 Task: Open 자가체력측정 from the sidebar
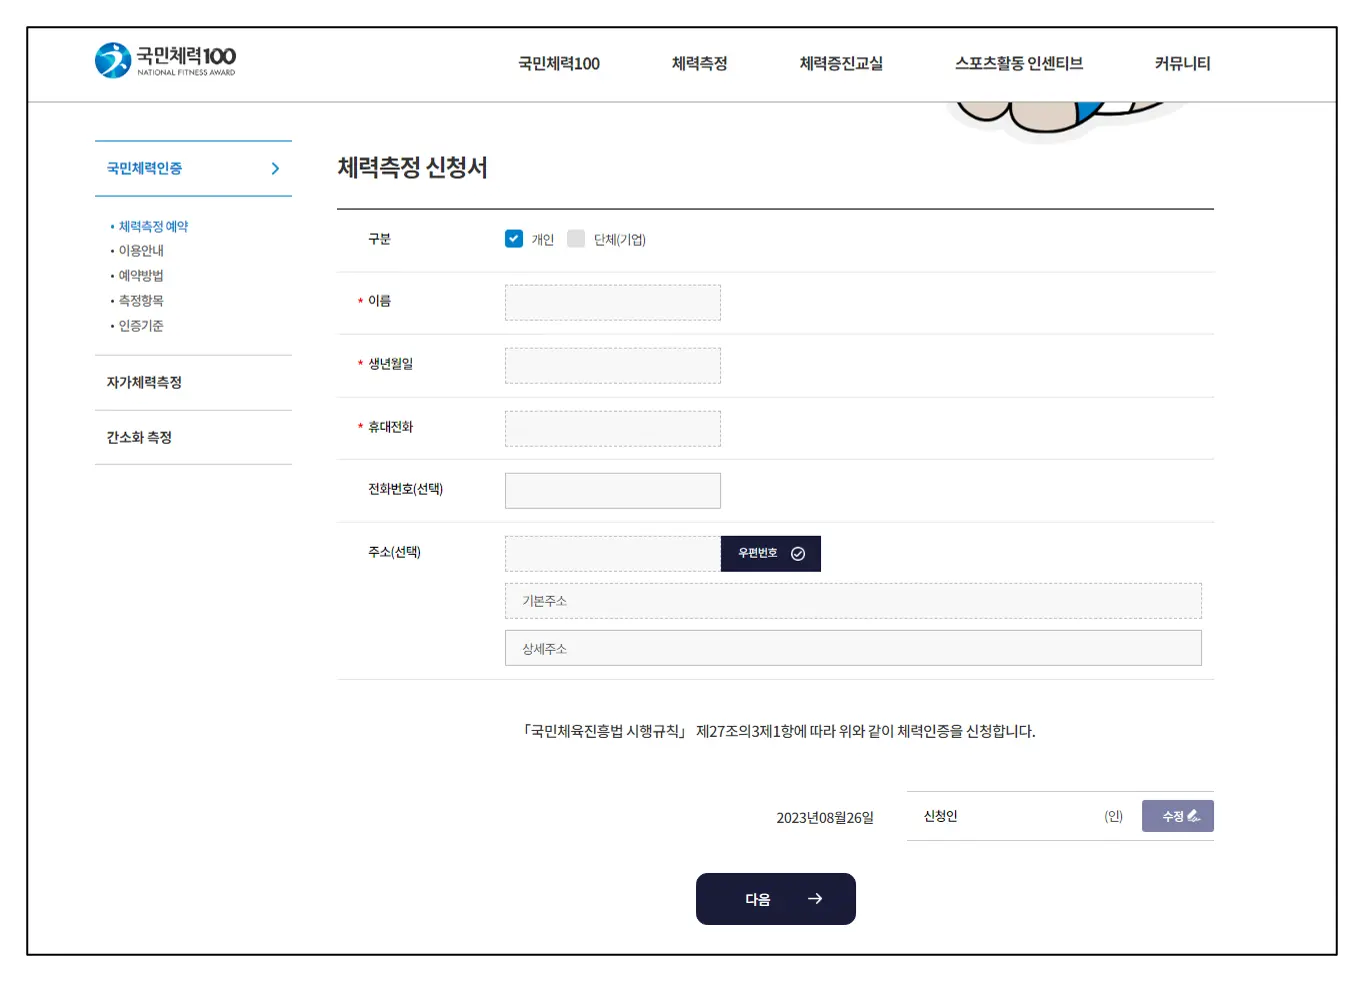coord(144,382)
